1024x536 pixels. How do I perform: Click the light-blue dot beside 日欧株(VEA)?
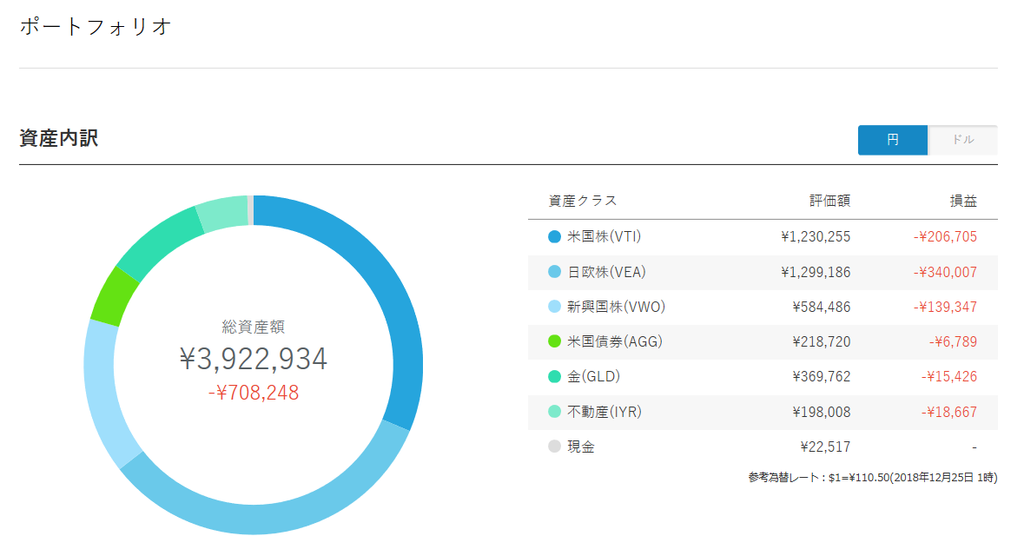coord(554,272)
